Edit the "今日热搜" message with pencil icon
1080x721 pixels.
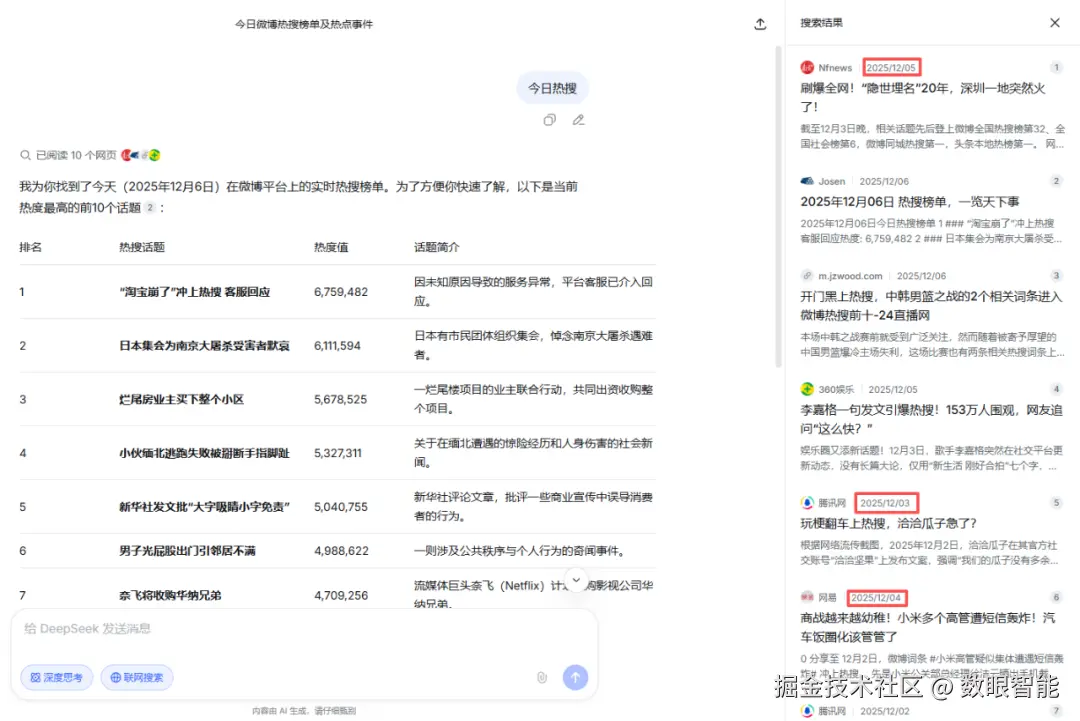click(x=579, y=120)
